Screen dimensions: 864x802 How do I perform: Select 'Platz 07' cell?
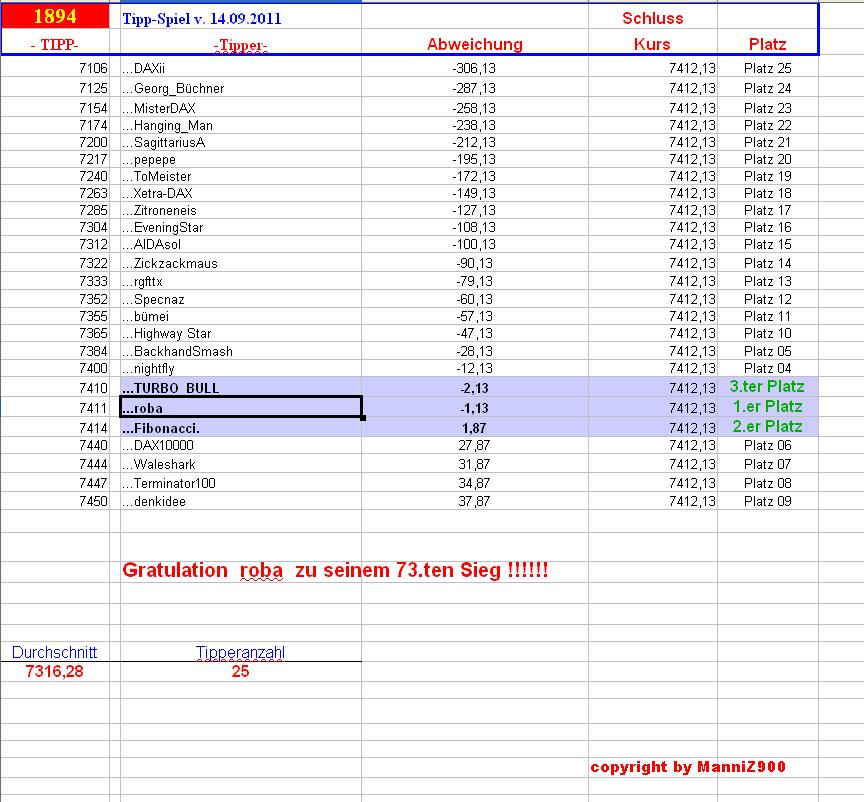[x=768, y=465]
